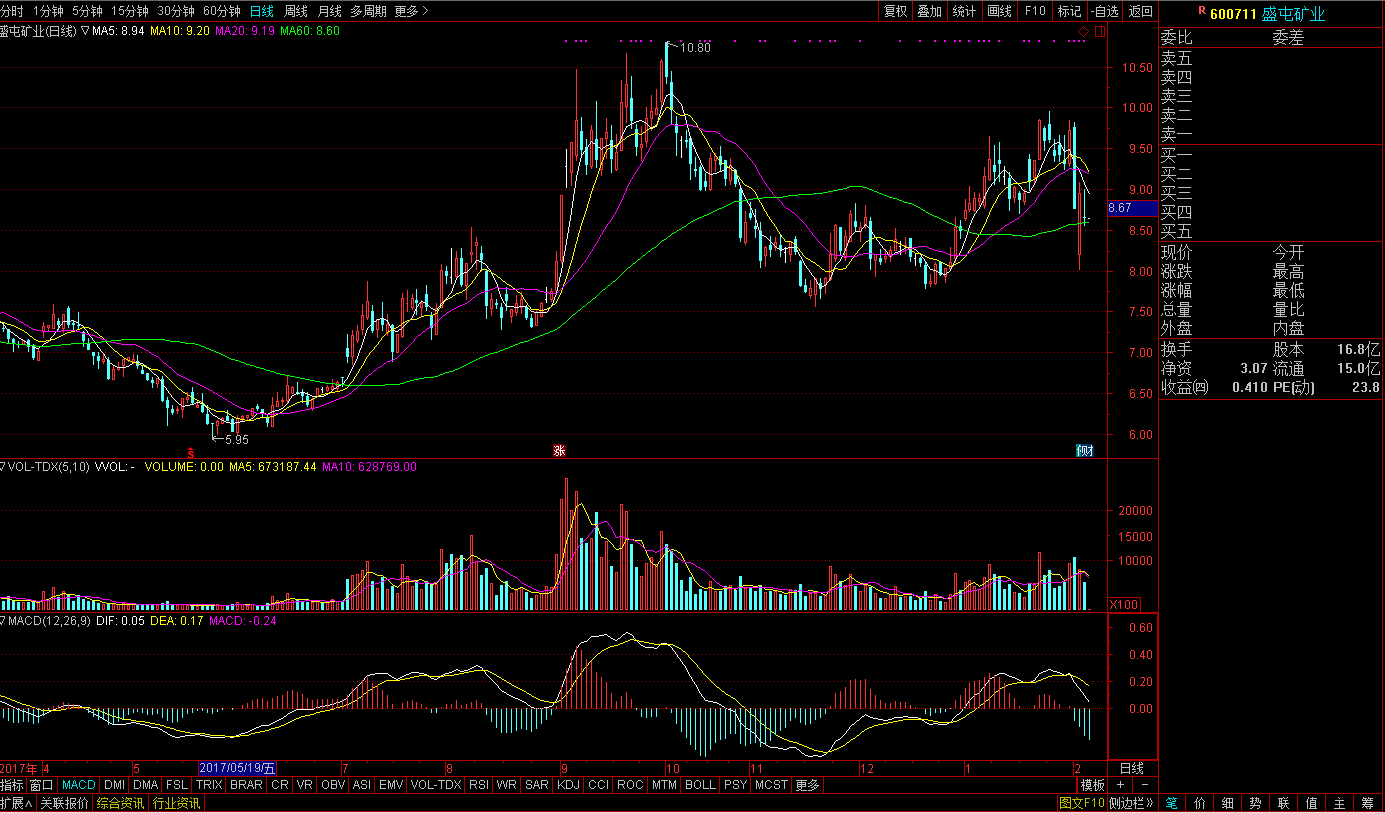The height and width of the screenshot is (813, 1385).
Task: Open the MA indicator triangle dropdown
Action: 85,31
